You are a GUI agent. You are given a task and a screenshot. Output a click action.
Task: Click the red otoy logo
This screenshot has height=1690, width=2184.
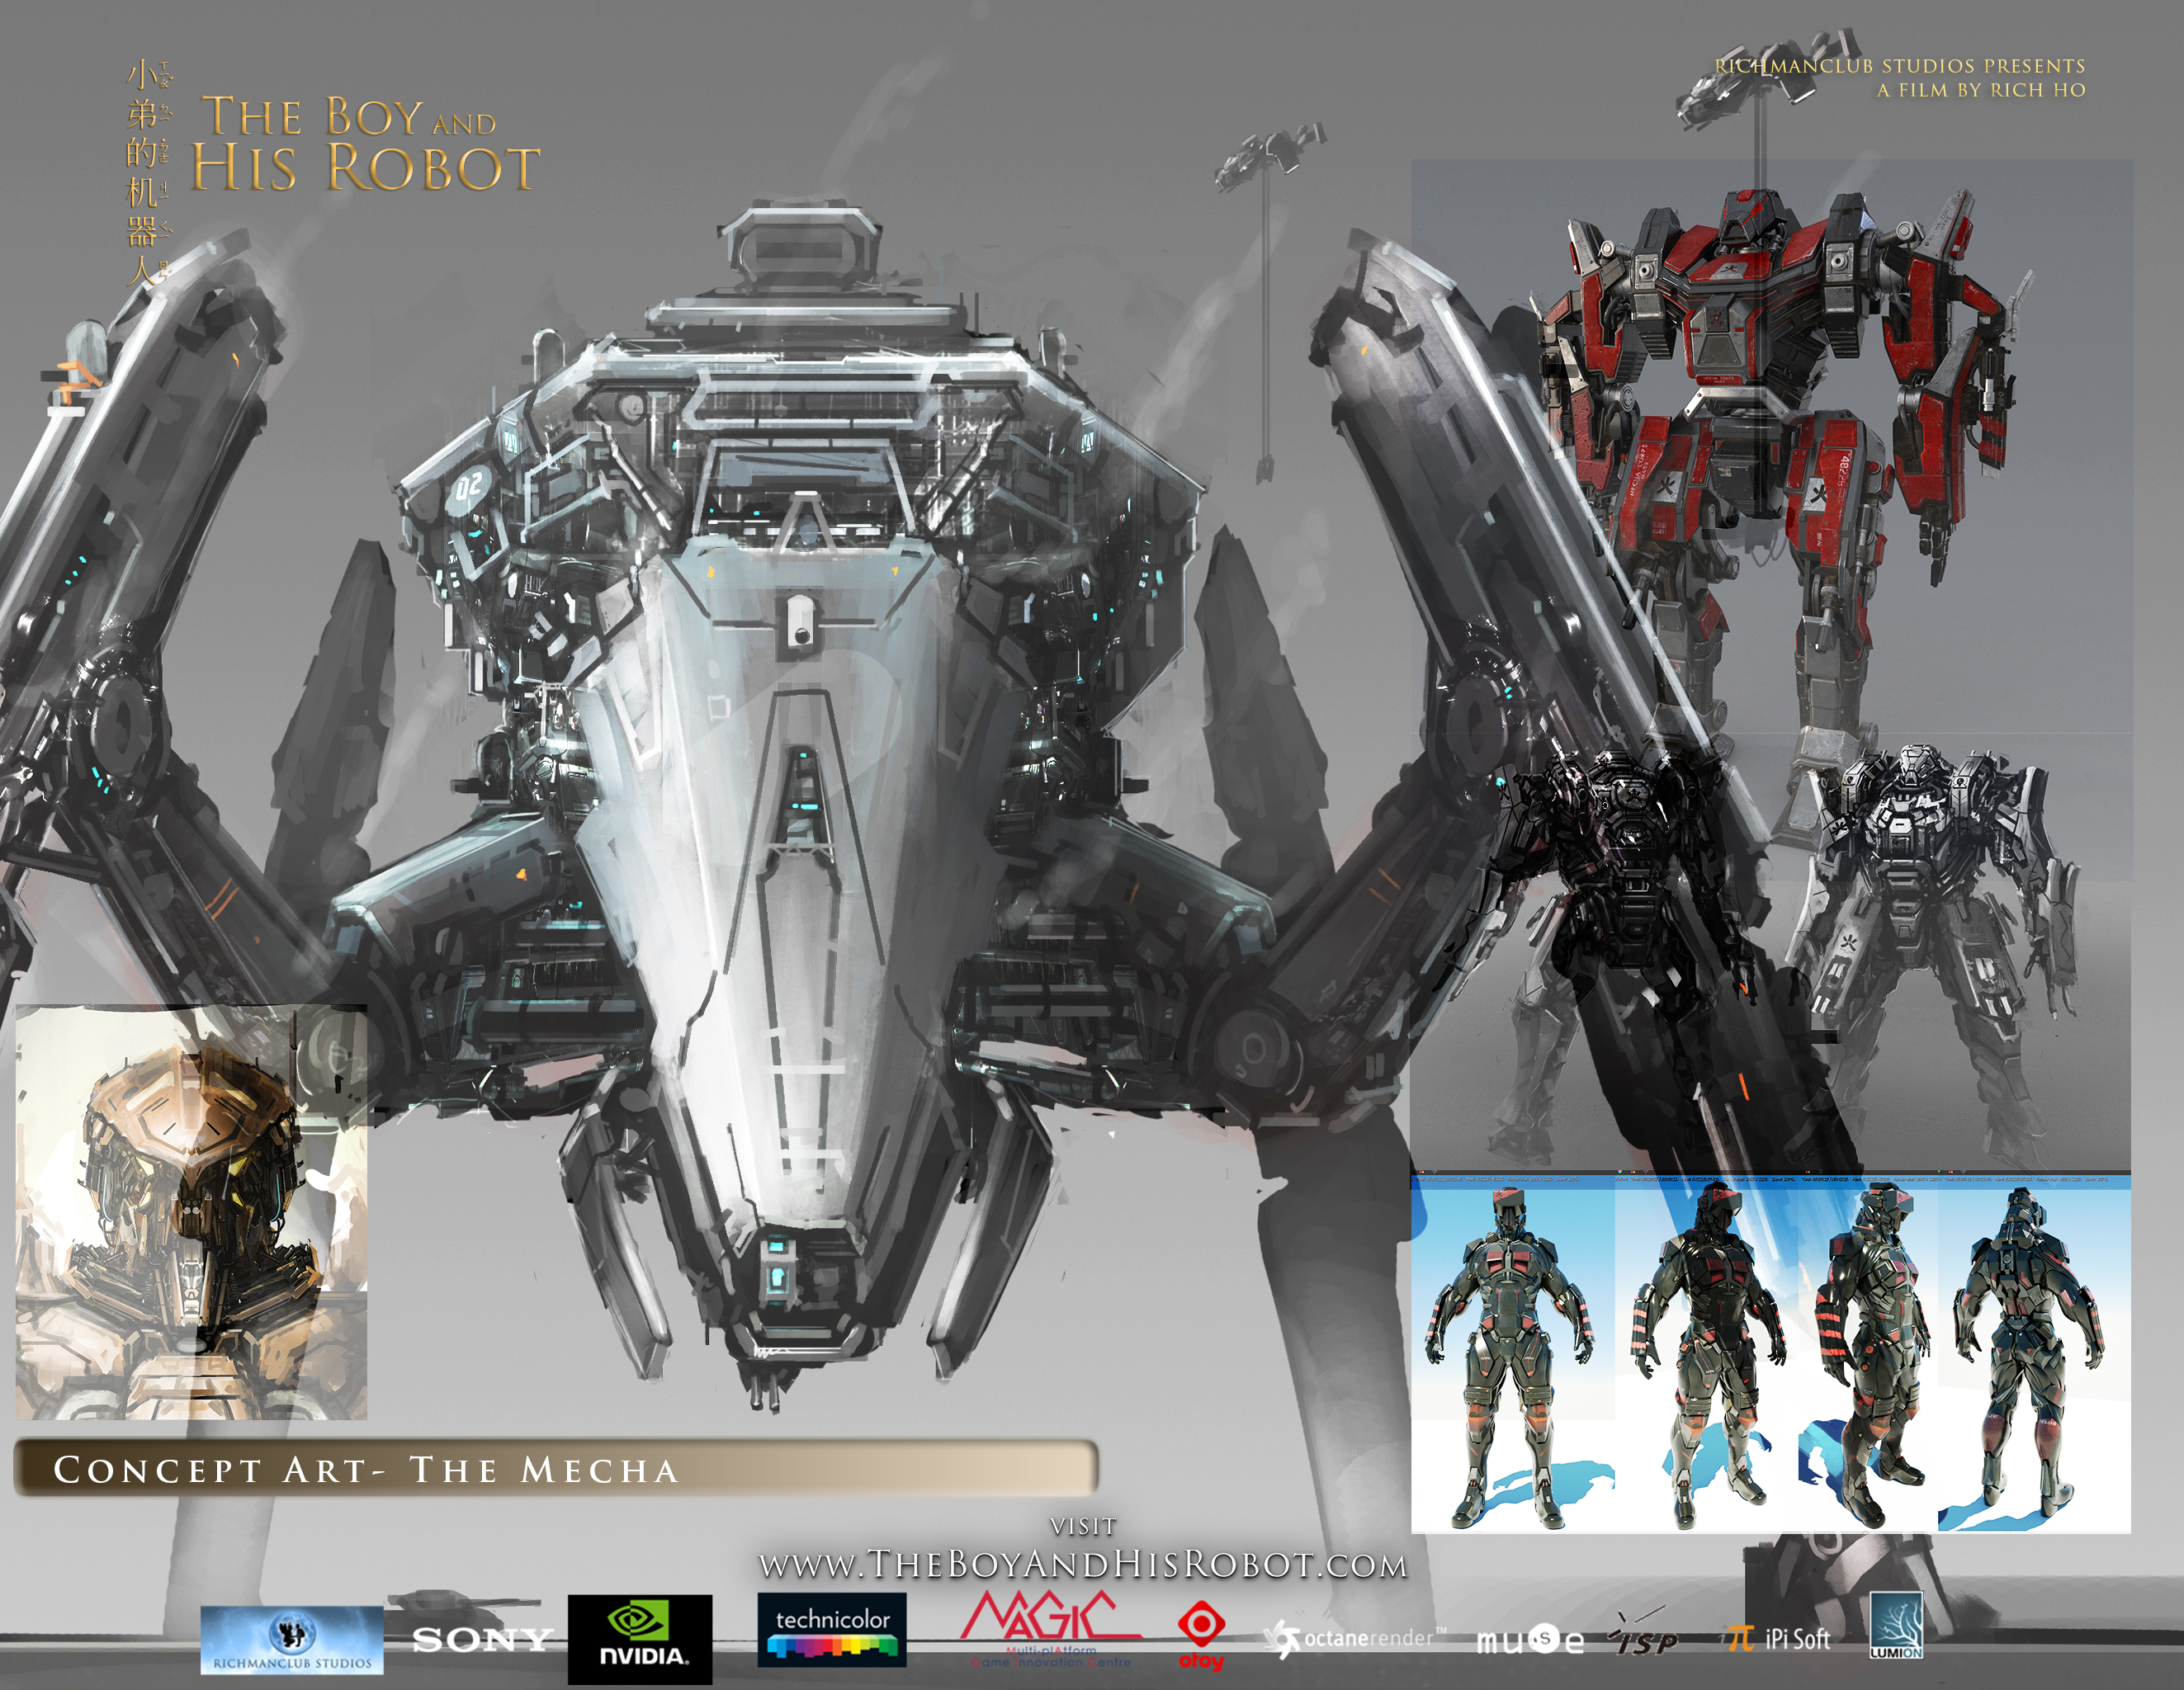pyautogui.click(x=1200, y=1635)
